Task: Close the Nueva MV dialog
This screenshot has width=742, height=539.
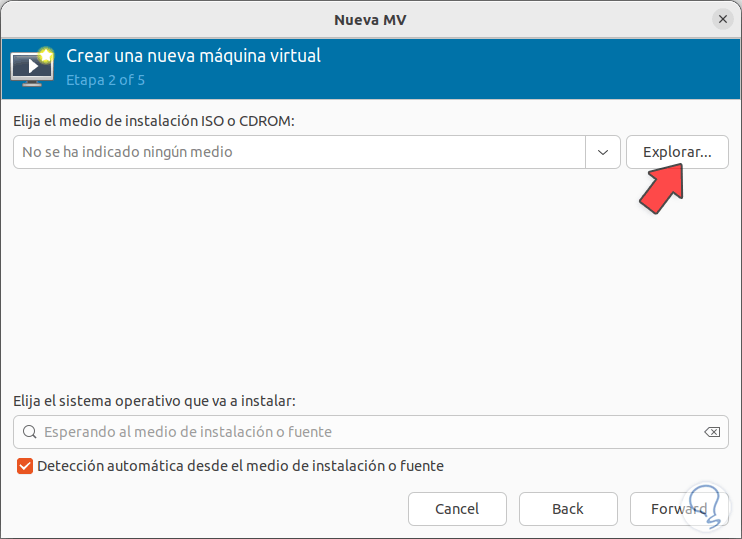Action: tap(722, 19)
